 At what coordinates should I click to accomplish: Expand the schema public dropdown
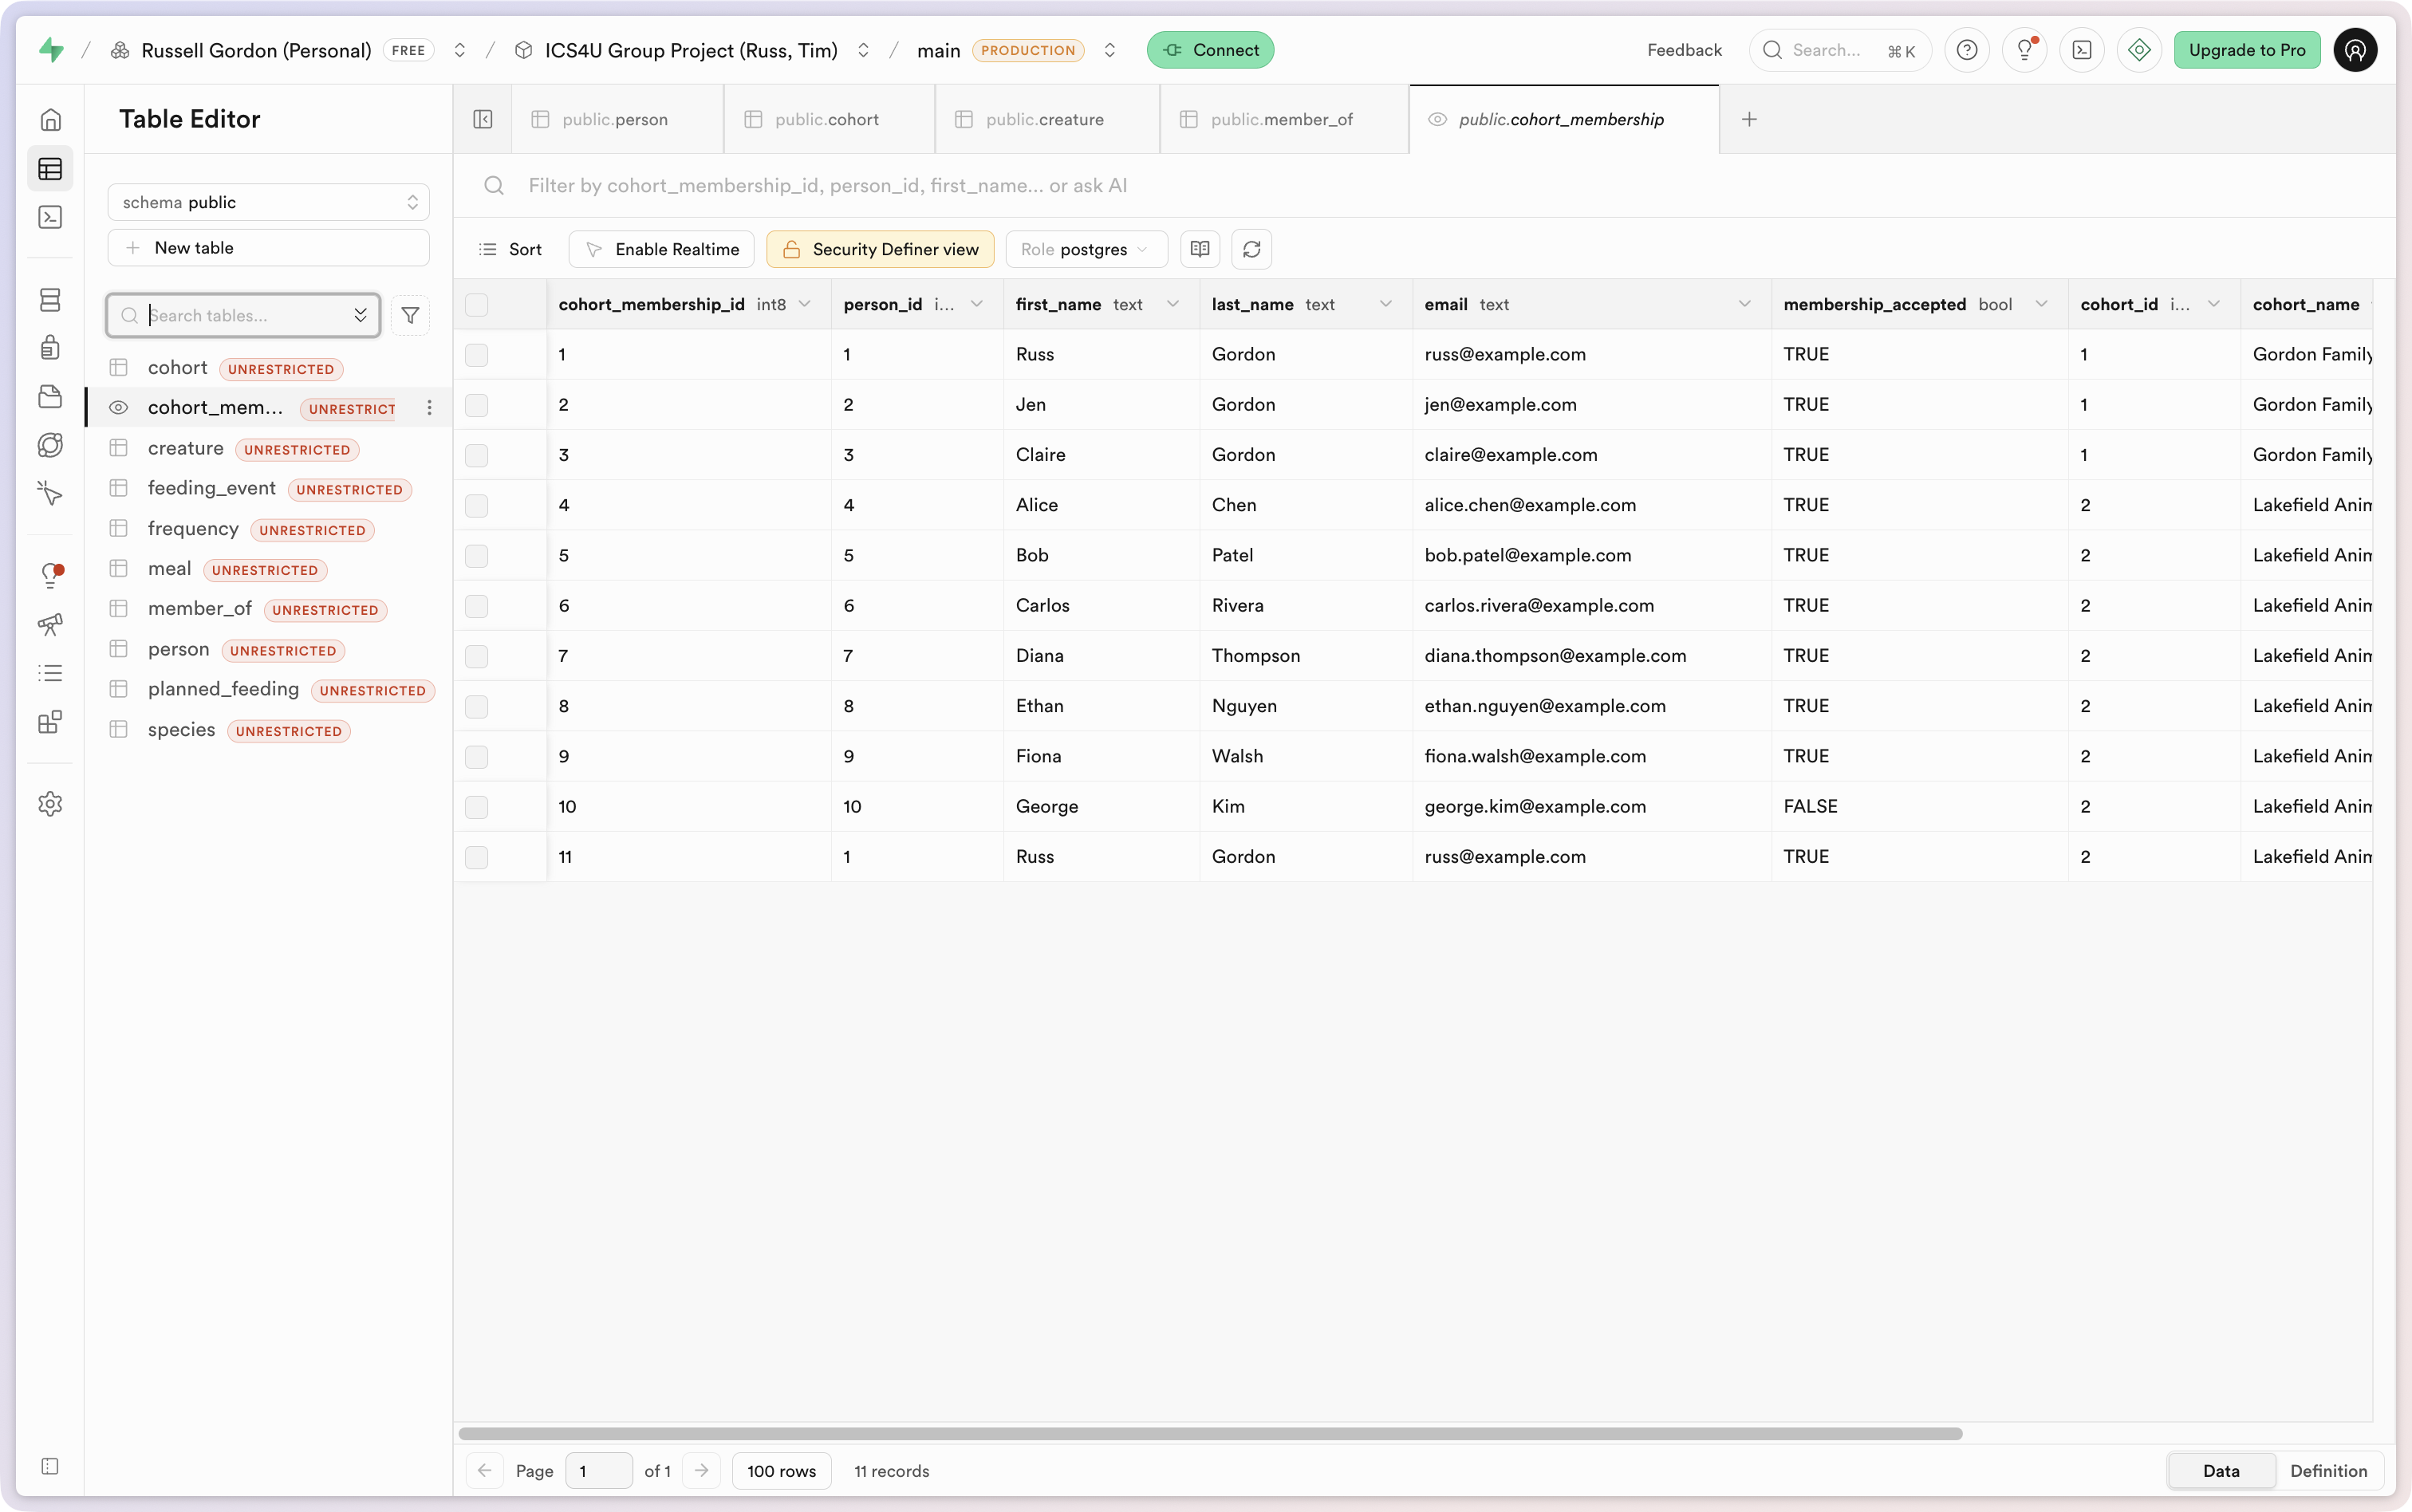268,202
